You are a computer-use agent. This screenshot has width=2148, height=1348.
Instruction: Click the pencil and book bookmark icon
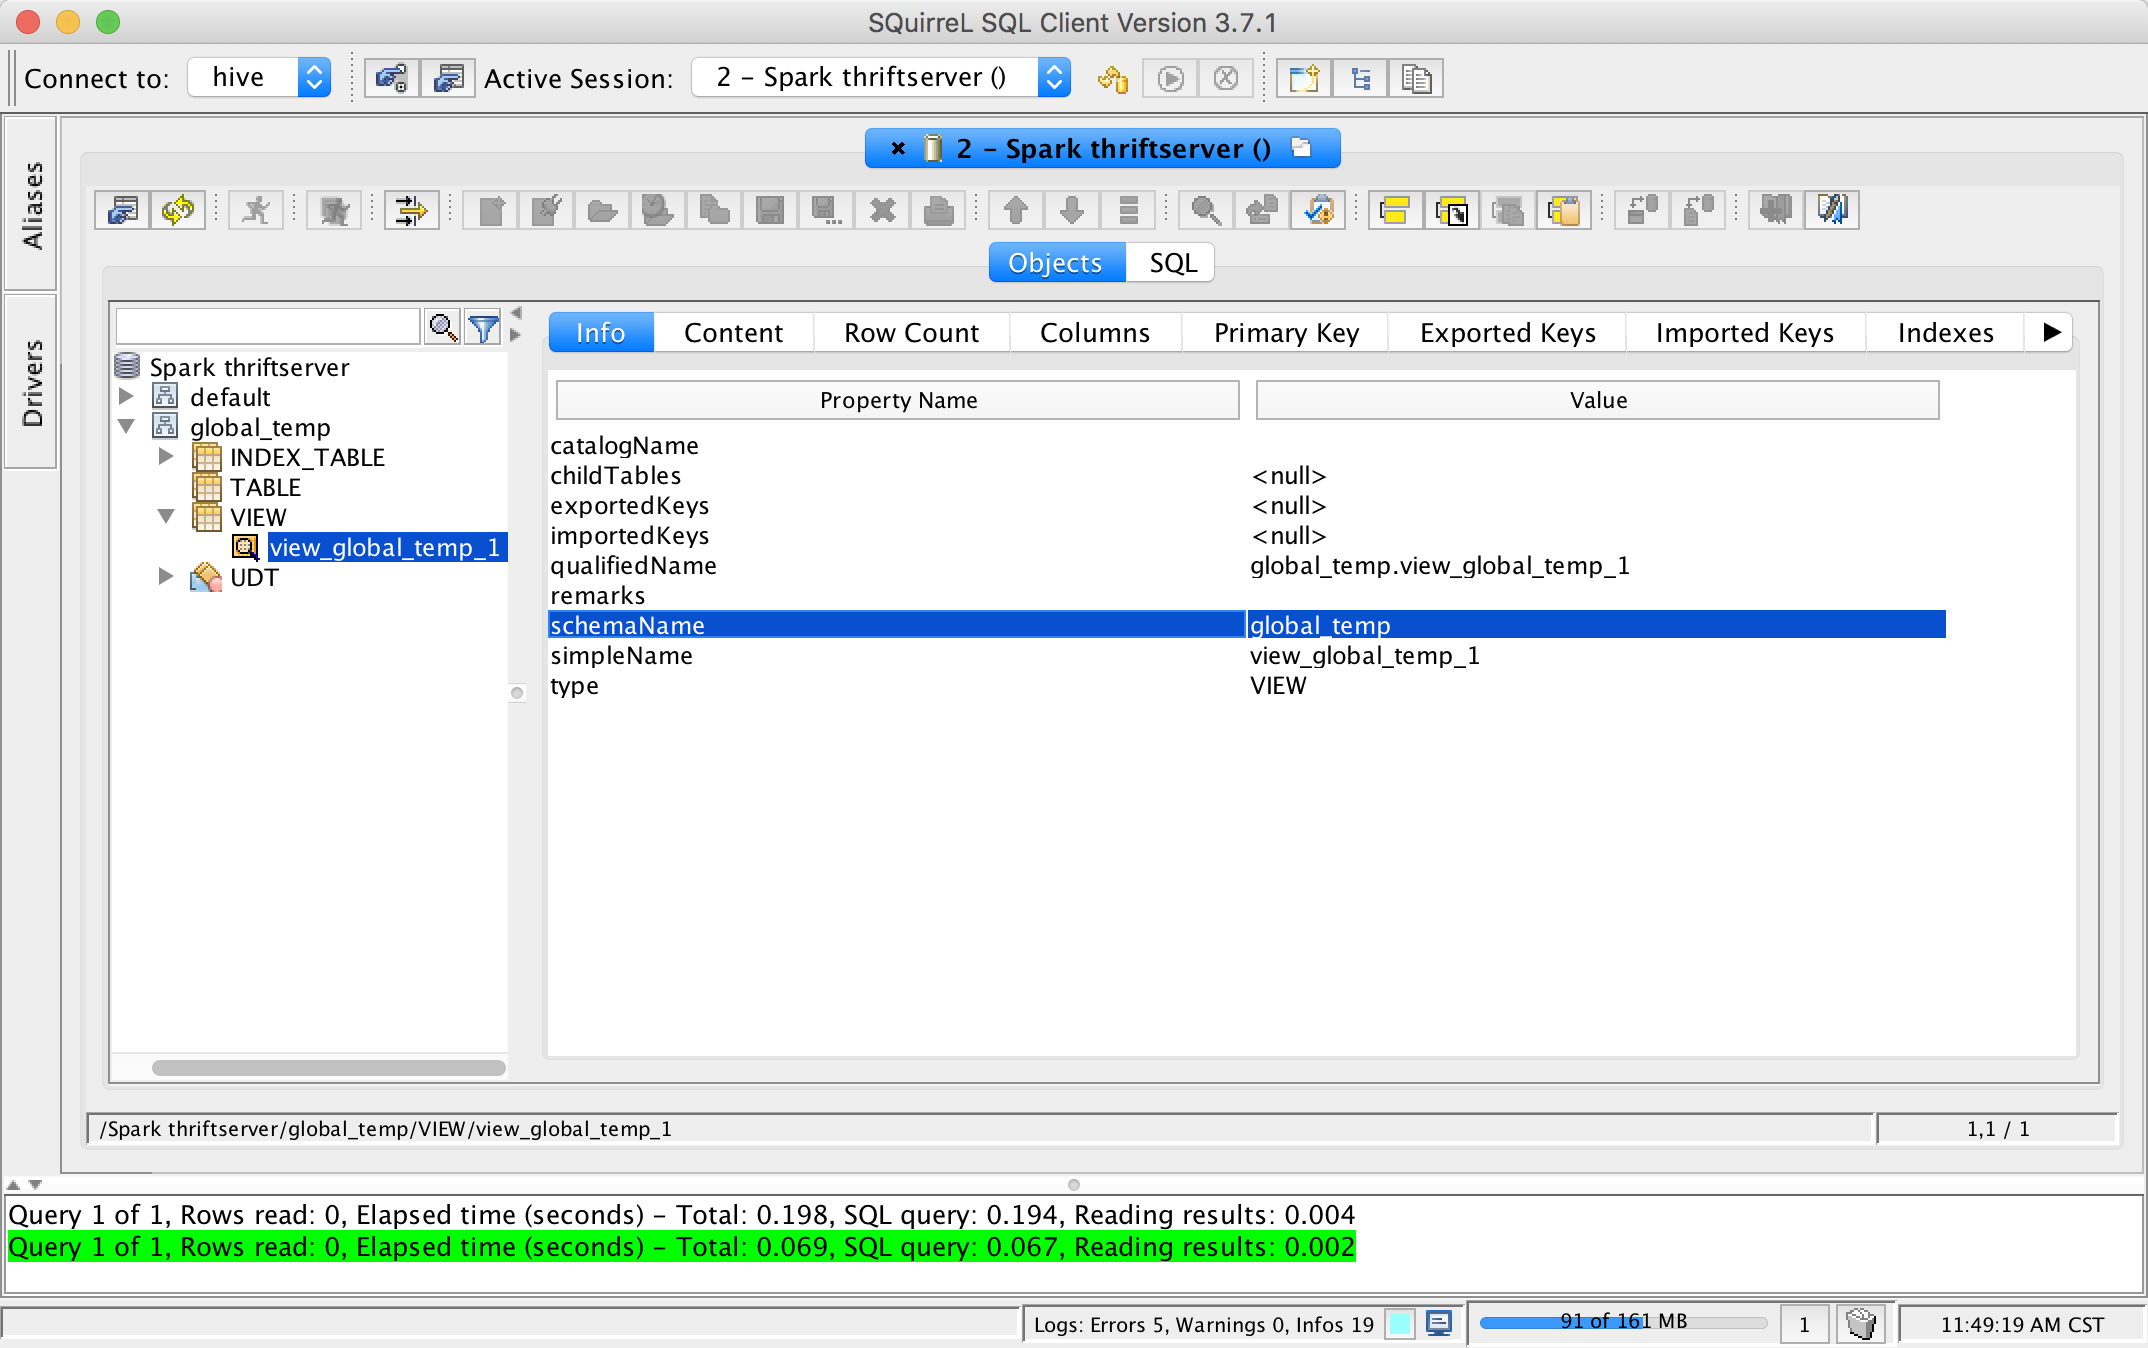pos(1831,210)
